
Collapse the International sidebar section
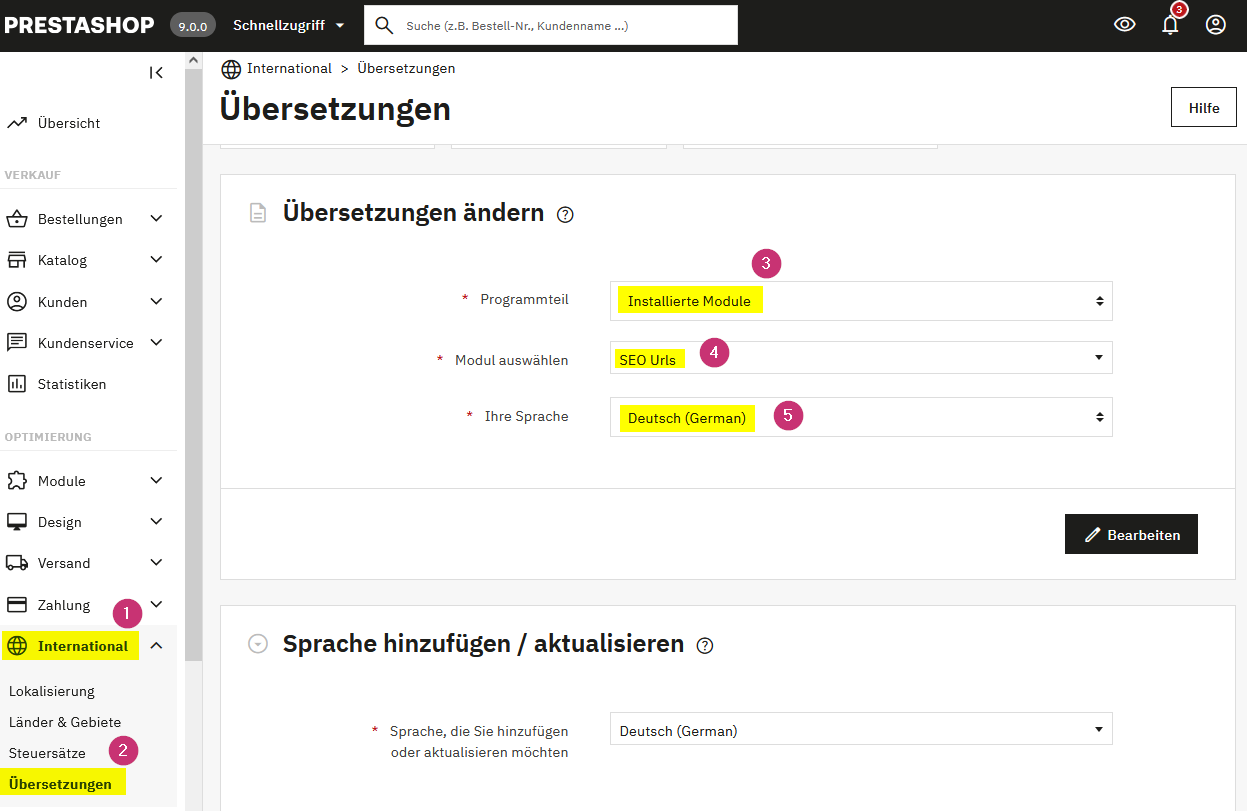pyautogui.click(x=156, y=645)
